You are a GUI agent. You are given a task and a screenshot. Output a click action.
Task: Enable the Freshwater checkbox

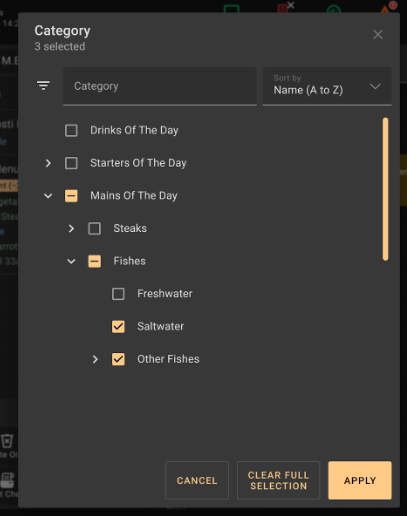[118, 294]
